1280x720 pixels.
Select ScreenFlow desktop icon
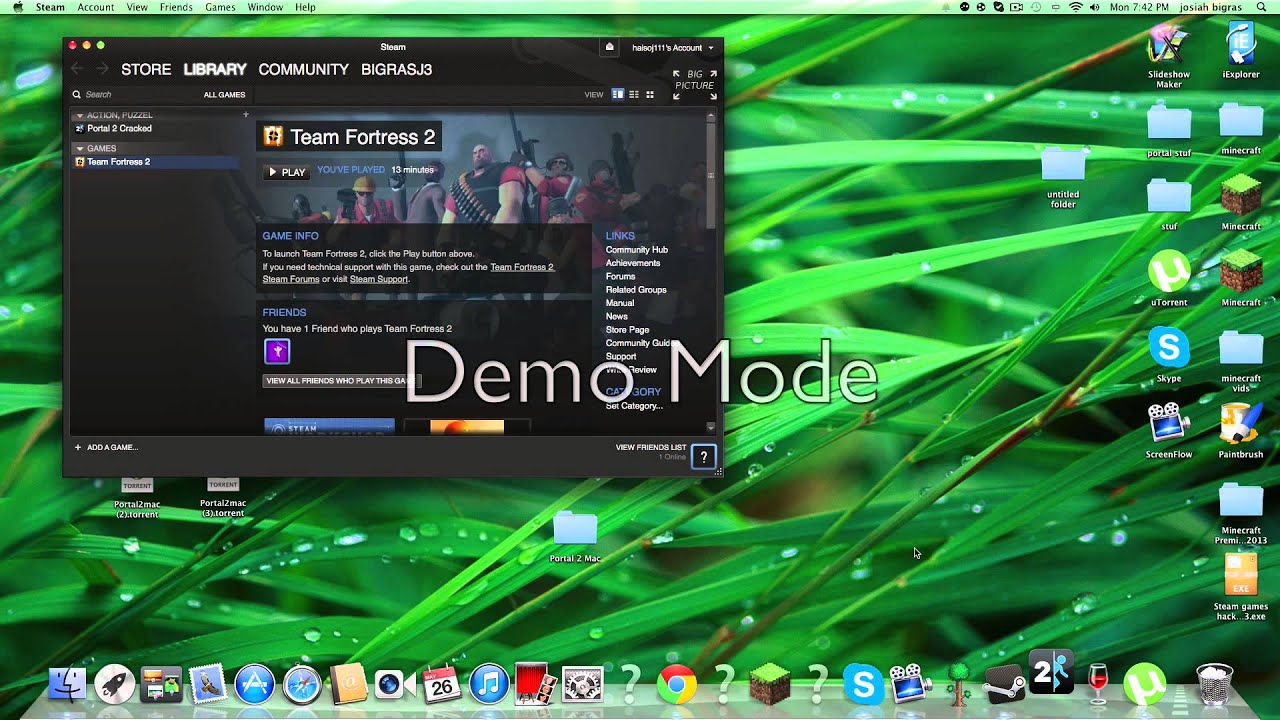[1169, 431]
